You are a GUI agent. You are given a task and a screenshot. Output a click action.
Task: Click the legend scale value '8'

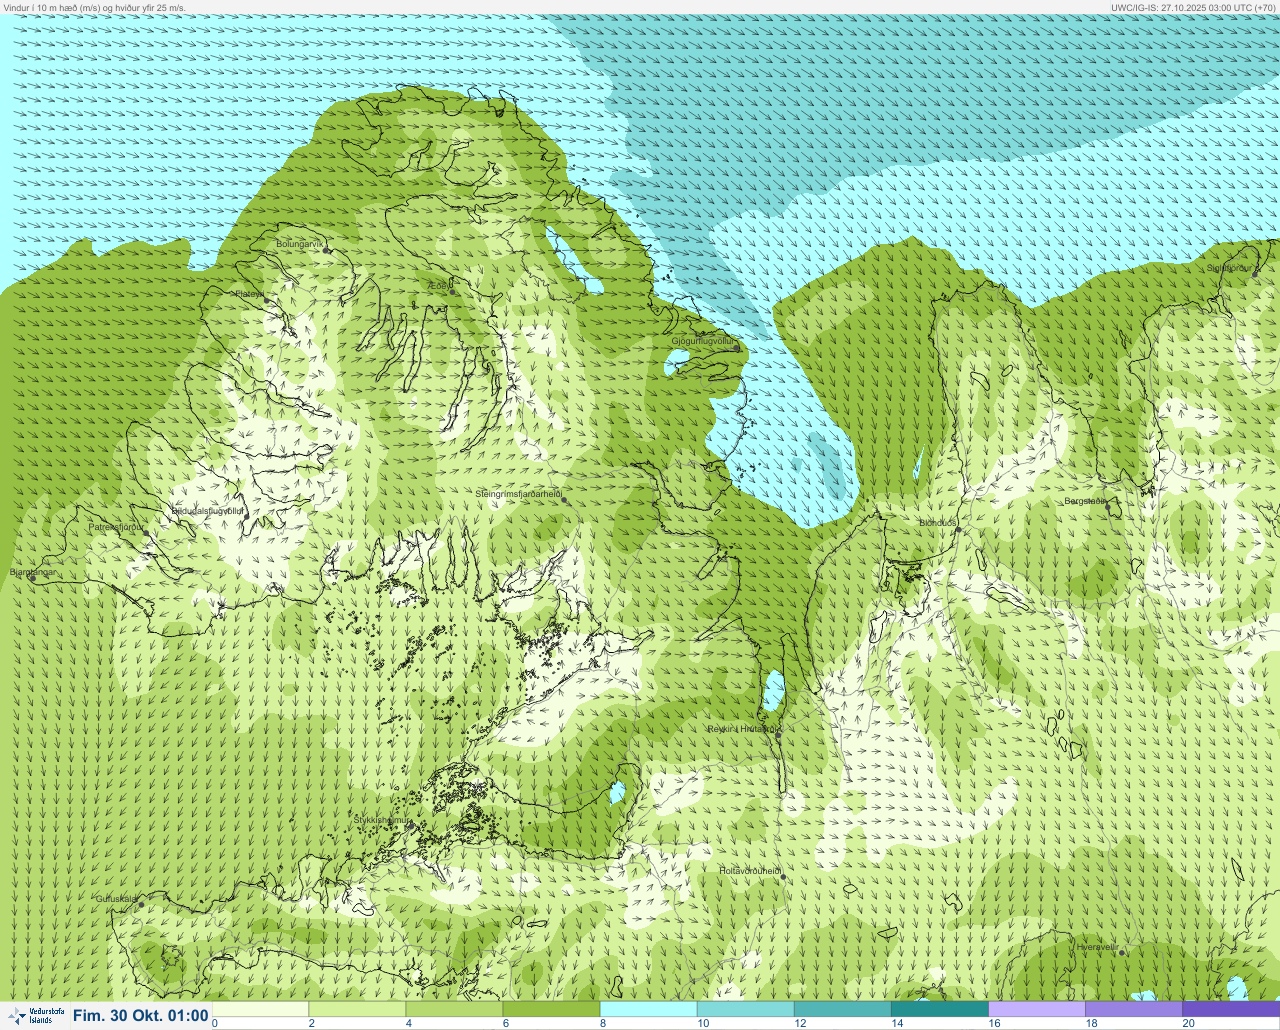click(602, 1023)
